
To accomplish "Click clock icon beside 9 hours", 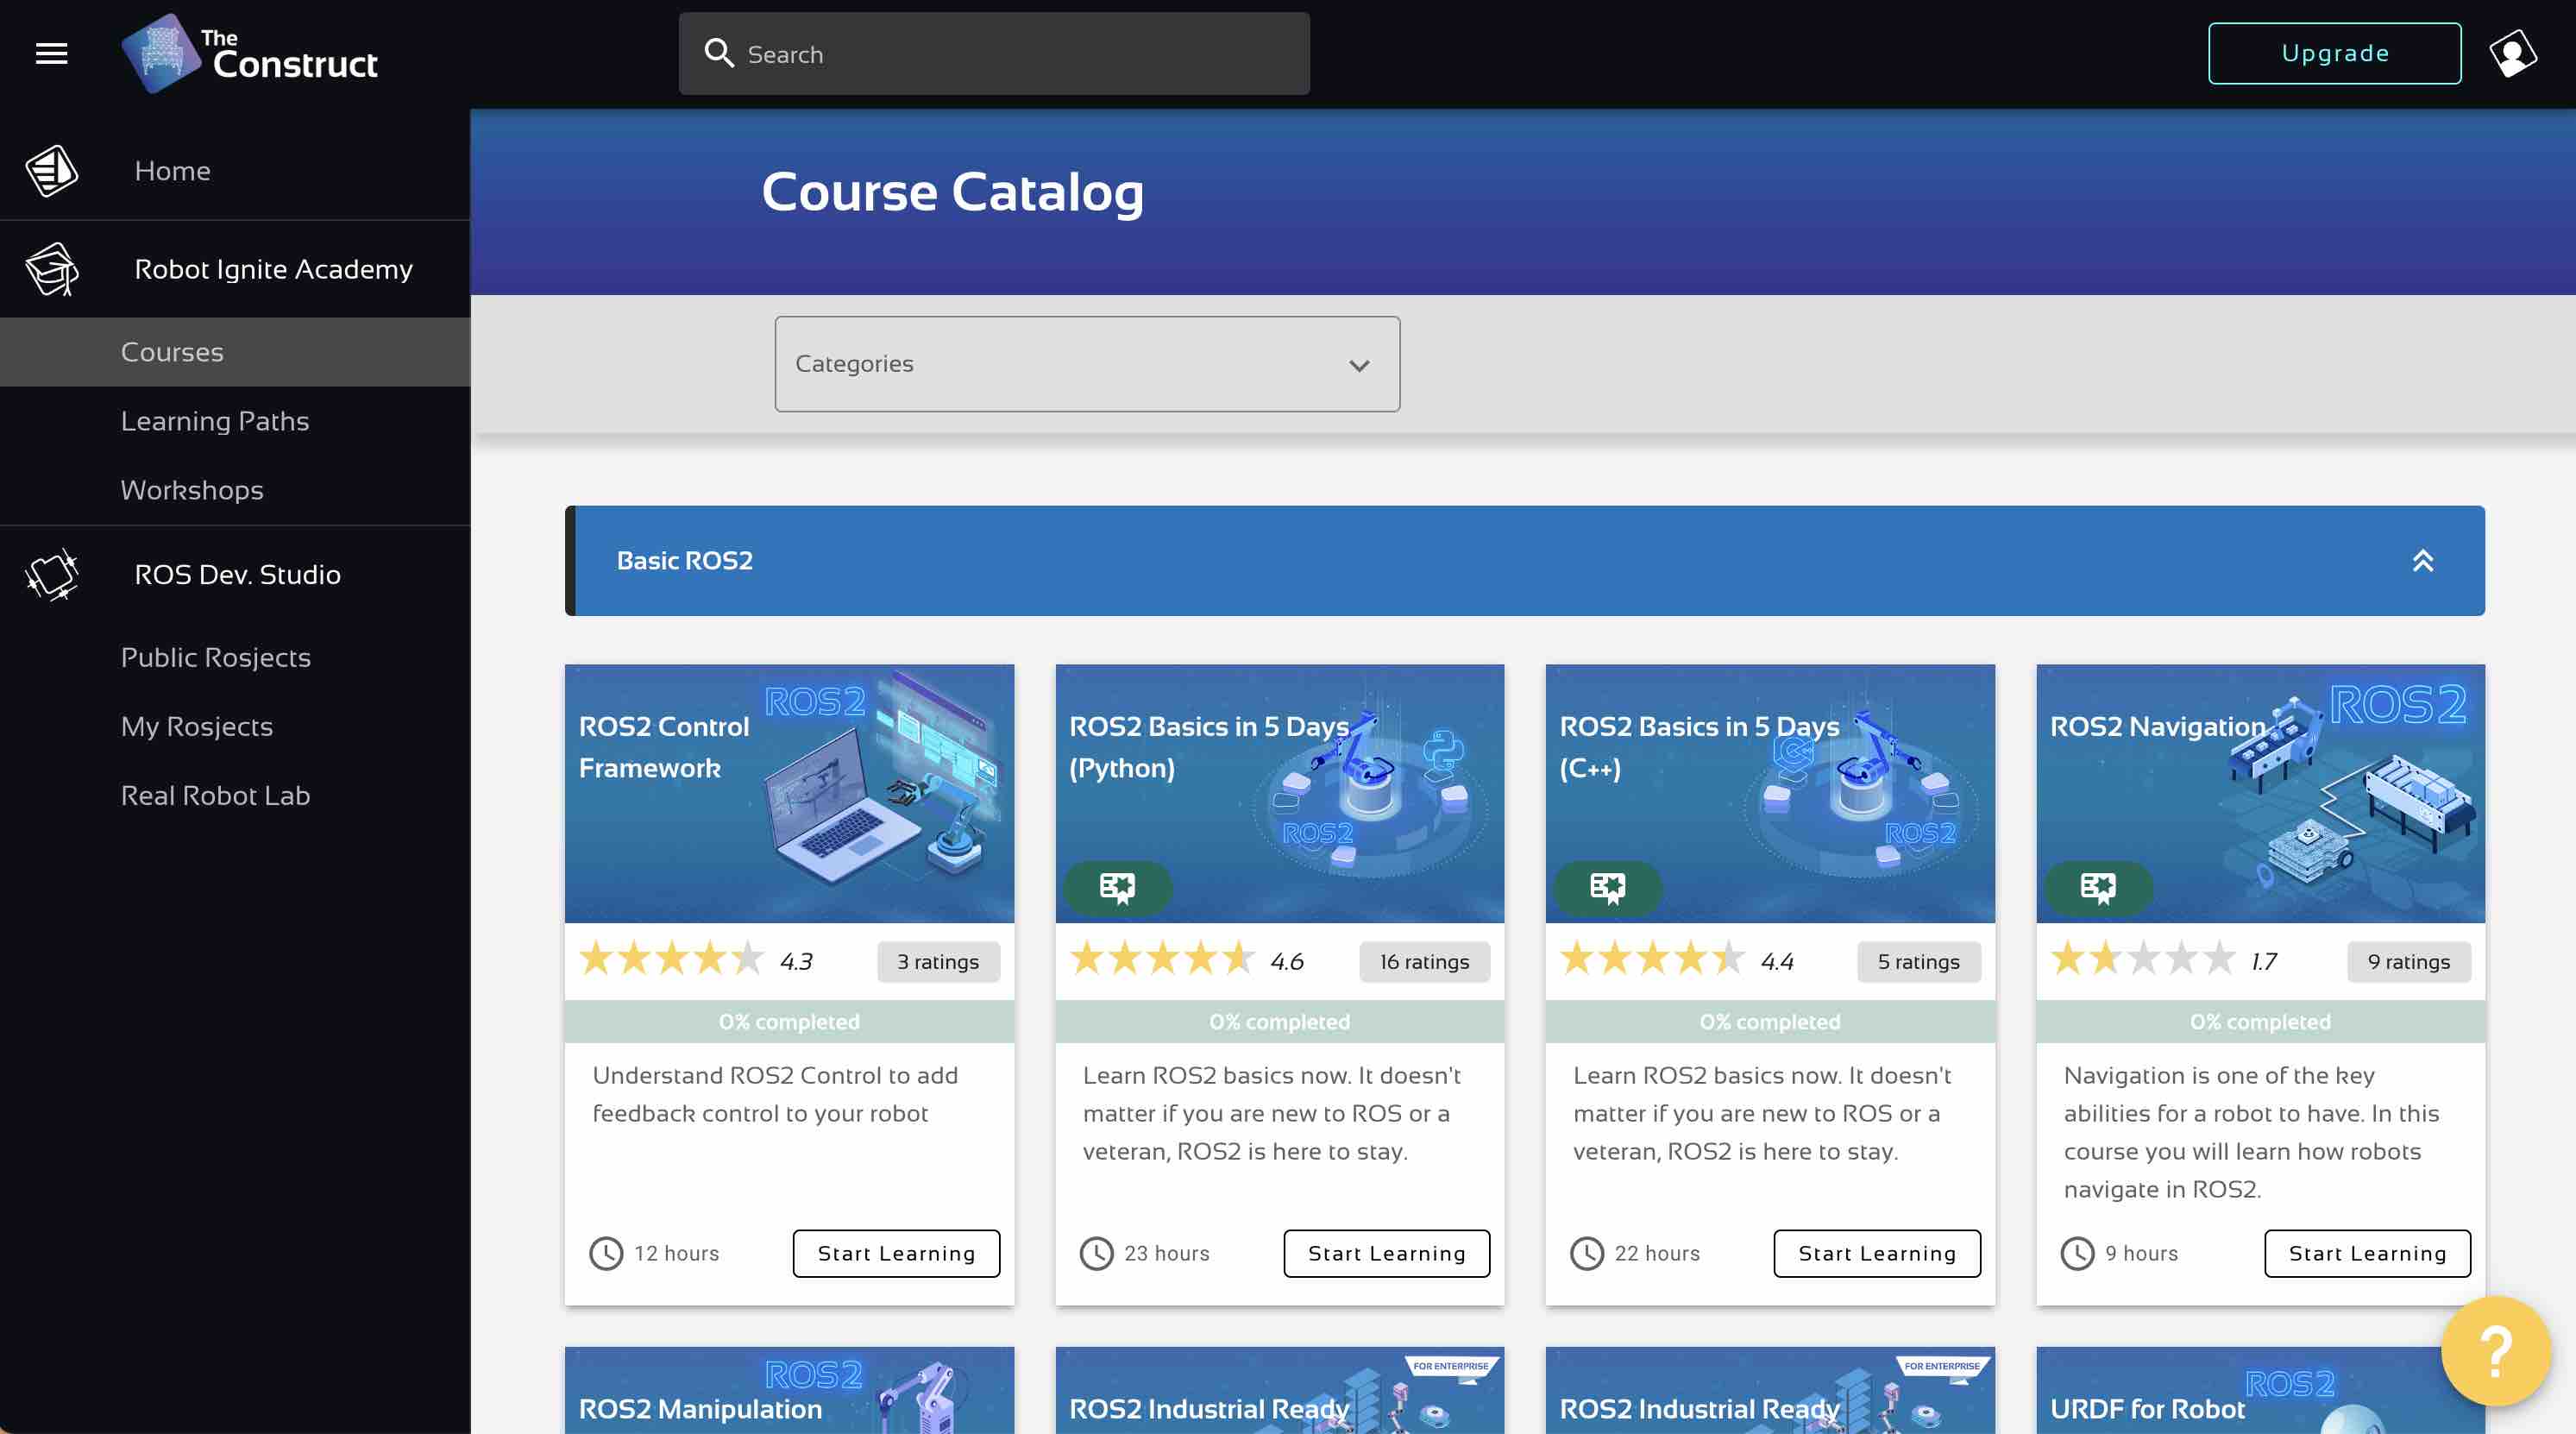I will tap(2078, 1254).
